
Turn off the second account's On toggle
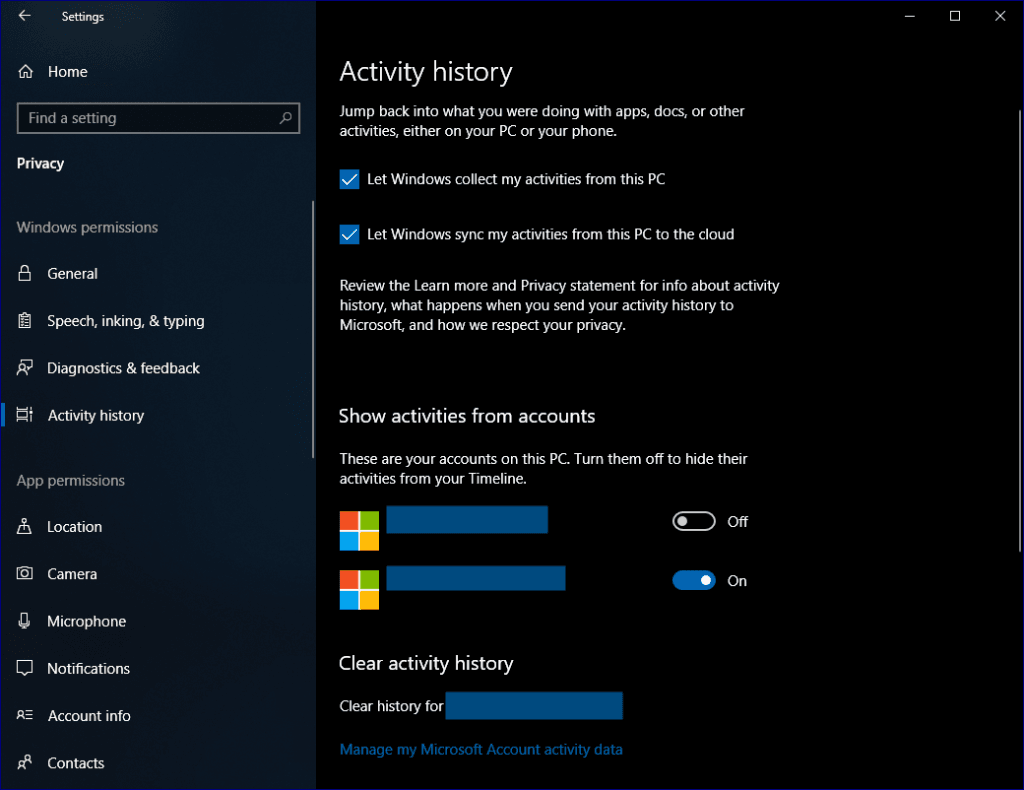(x=694, y=580)
